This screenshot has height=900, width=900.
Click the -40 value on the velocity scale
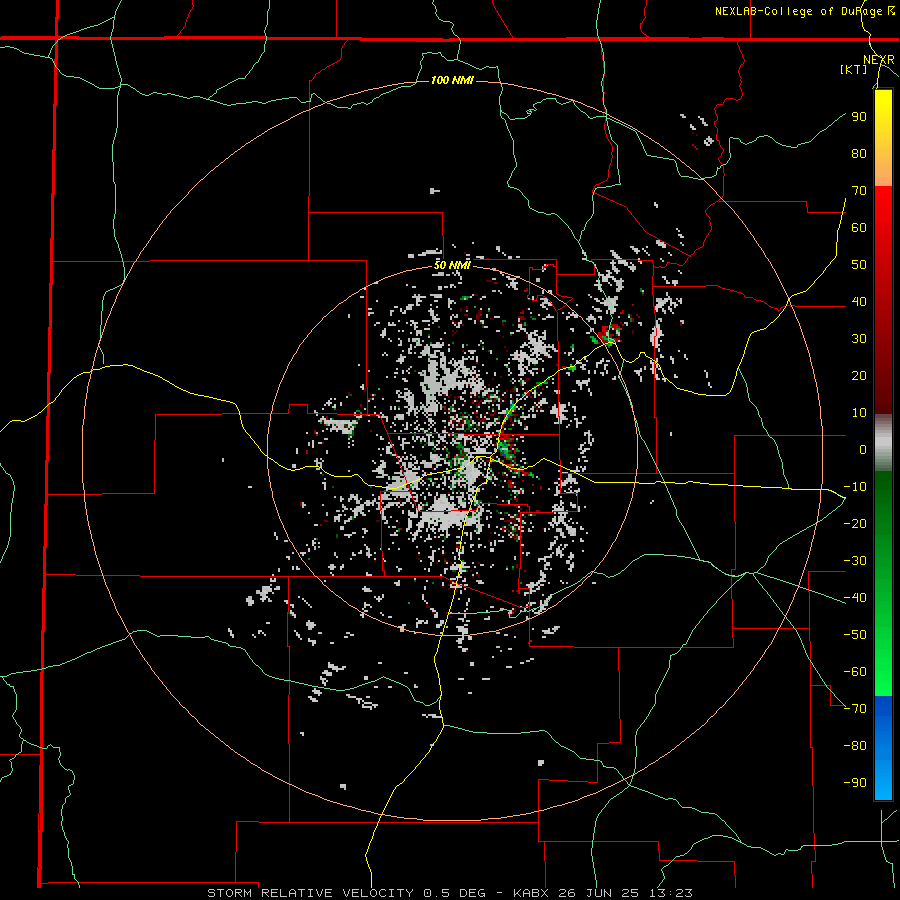(x=855, y=598)
